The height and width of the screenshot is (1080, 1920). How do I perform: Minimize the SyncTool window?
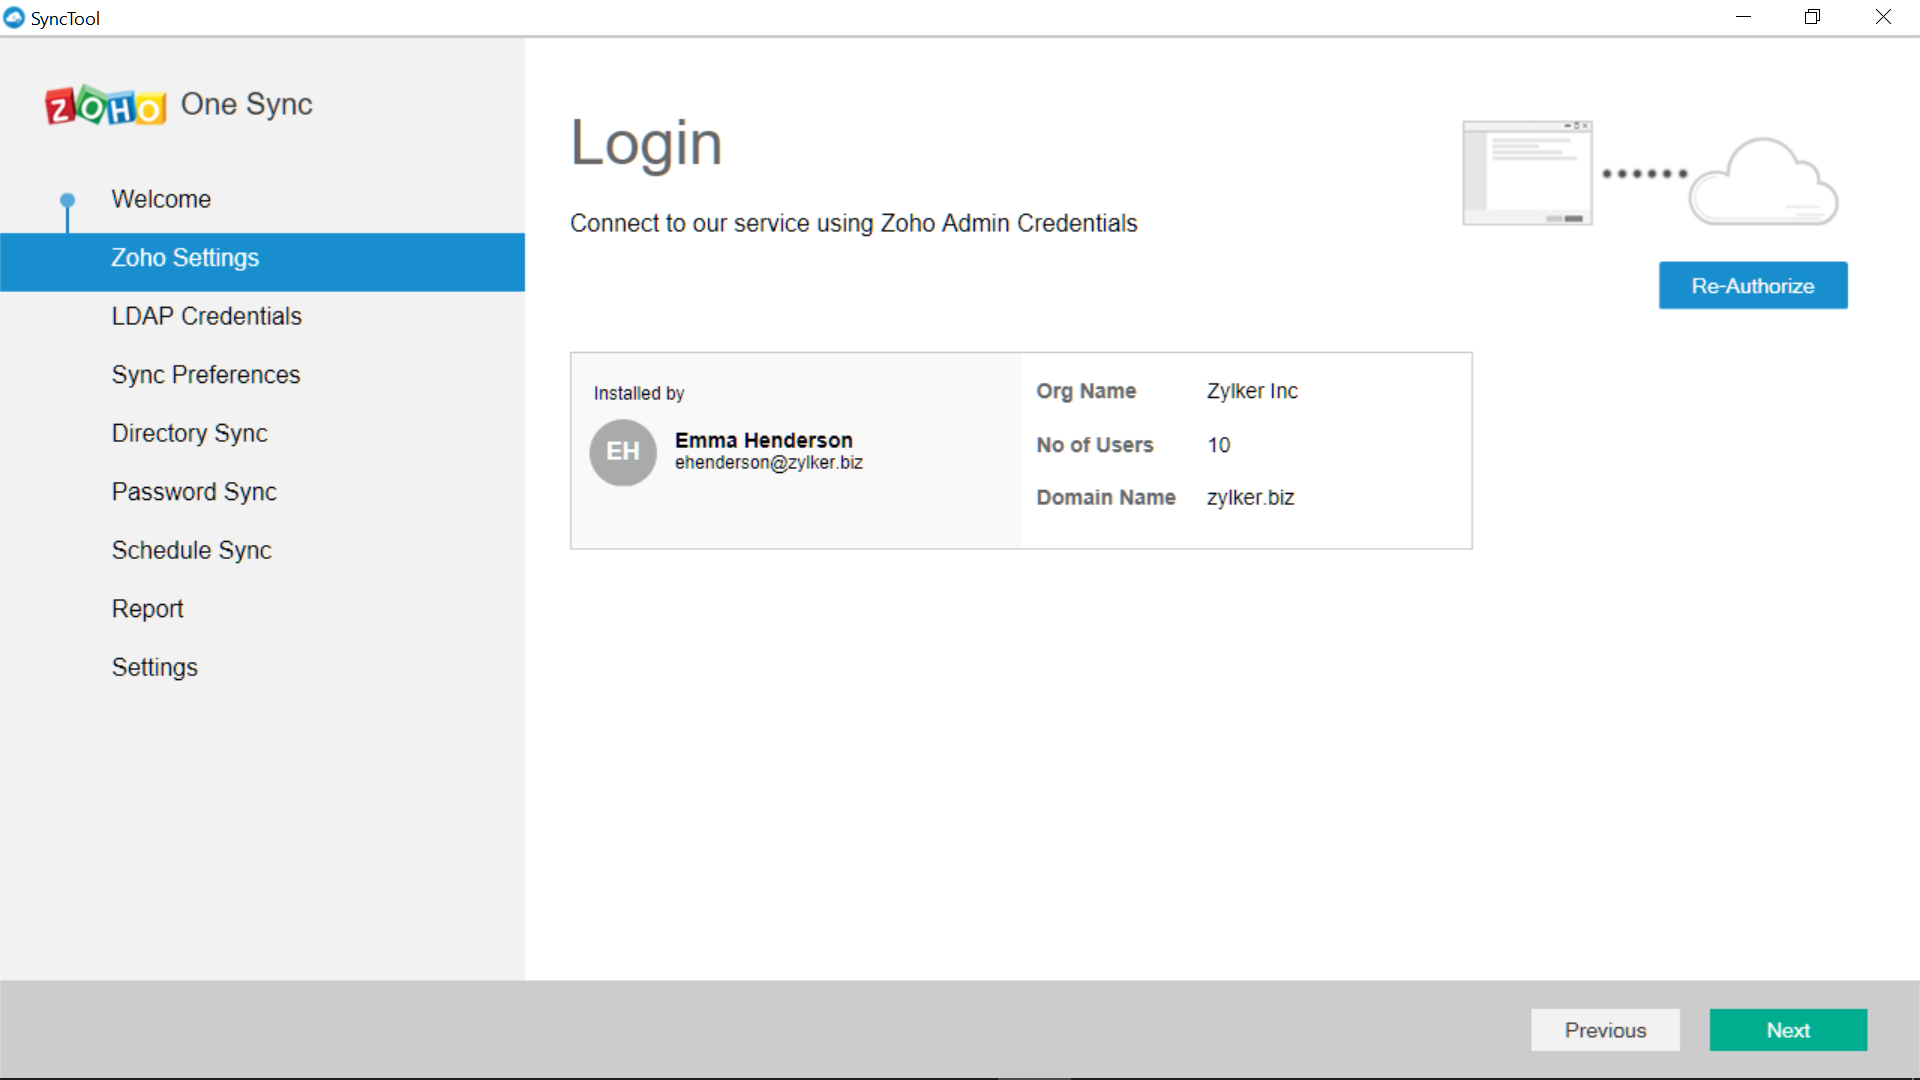(1743, 17)
